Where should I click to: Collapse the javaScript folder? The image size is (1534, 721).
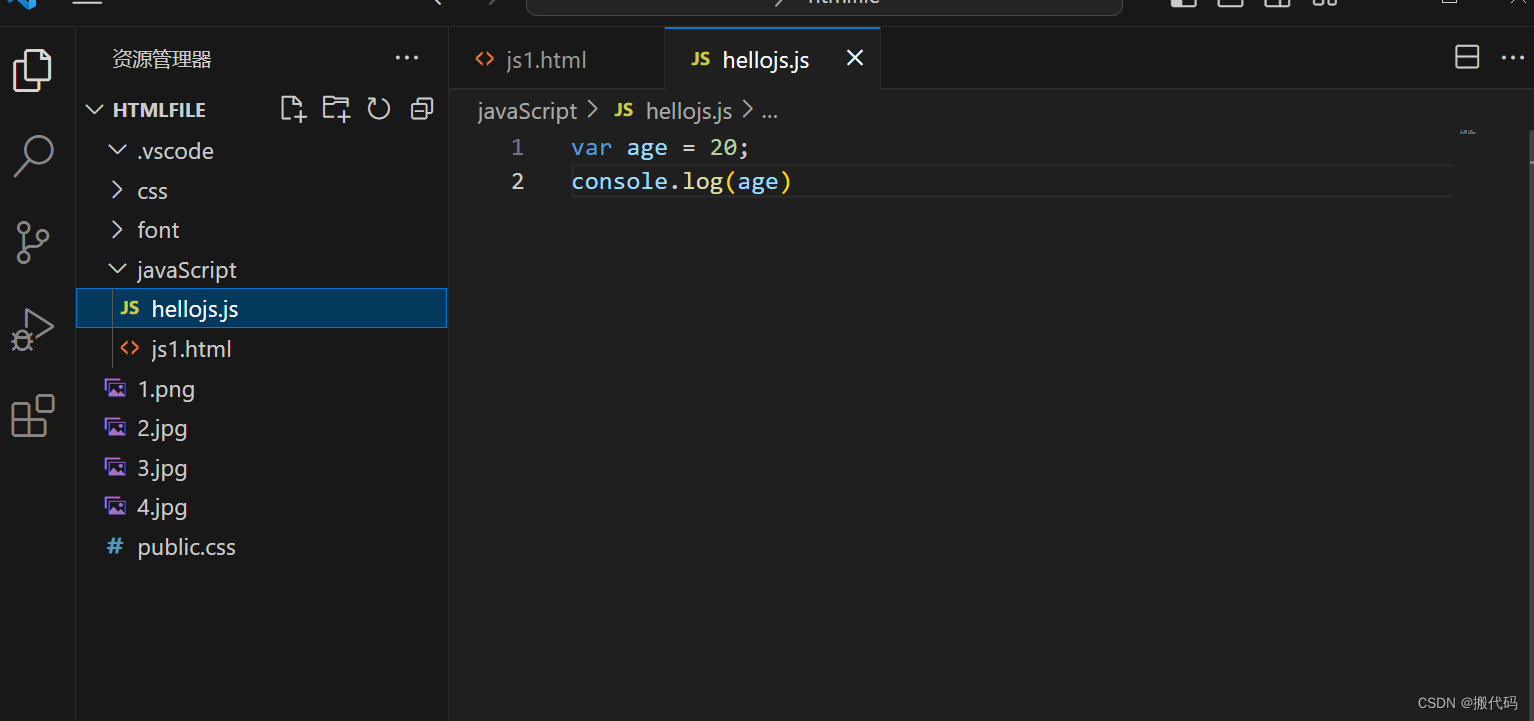(x=186, y=270)
